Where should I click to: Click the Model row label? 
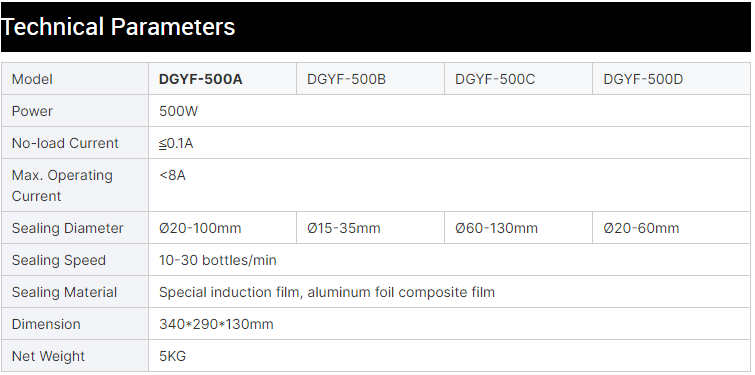[x=32, y=79]
